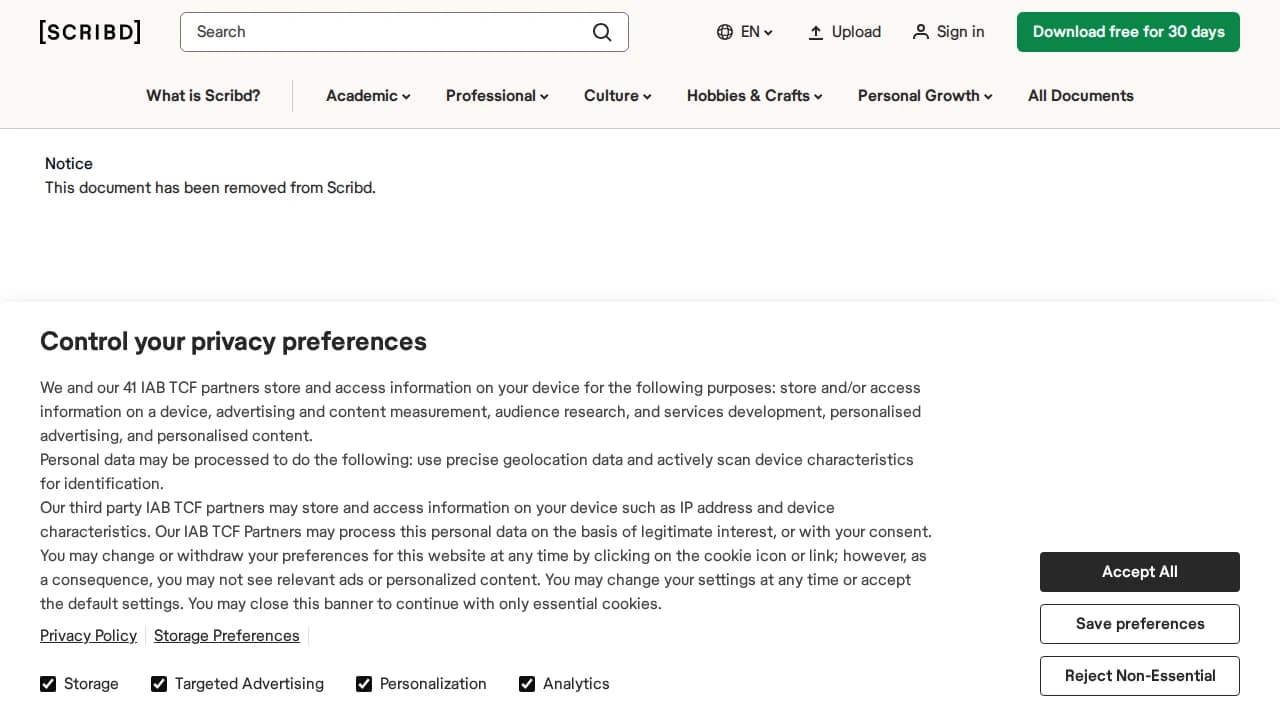Click the Targeted Advertising checkmark icon

pos(158,684)
